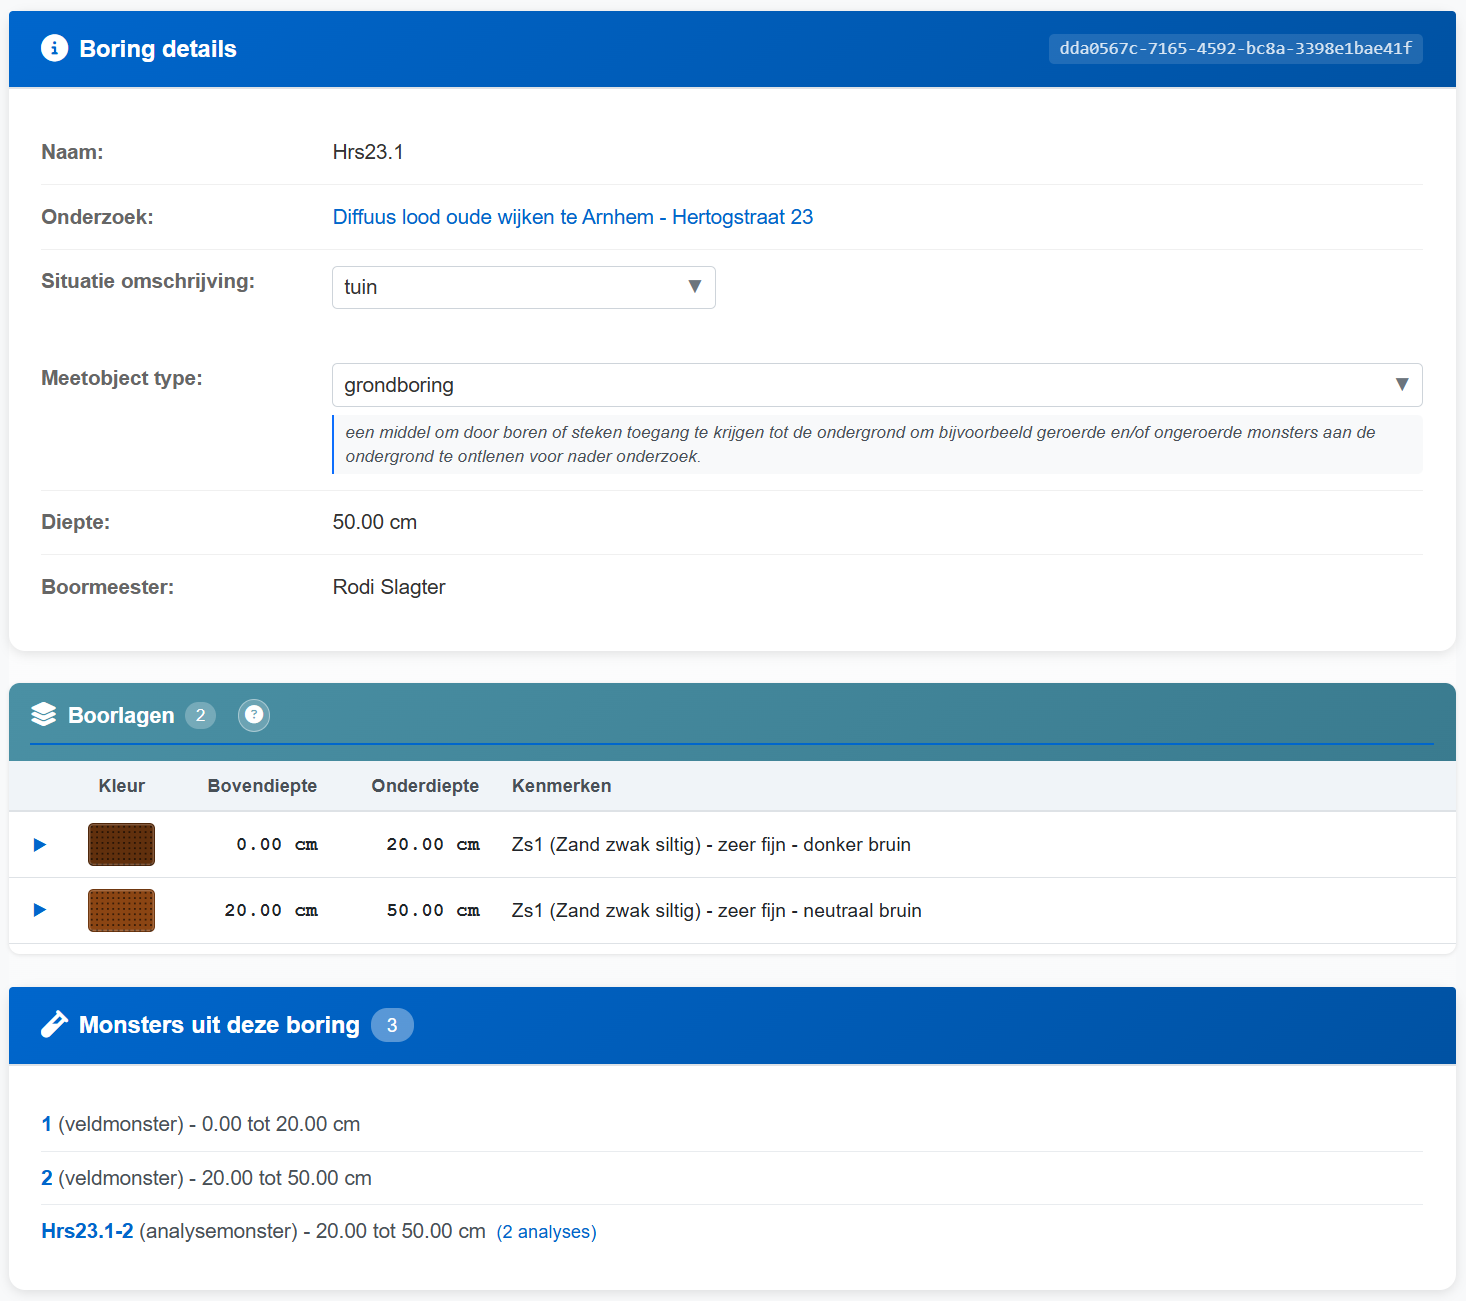The width and height of the screenshot is (1466, 1301).
Task: Click the Monsters count badge showing 3
Action: [392, 1025]
